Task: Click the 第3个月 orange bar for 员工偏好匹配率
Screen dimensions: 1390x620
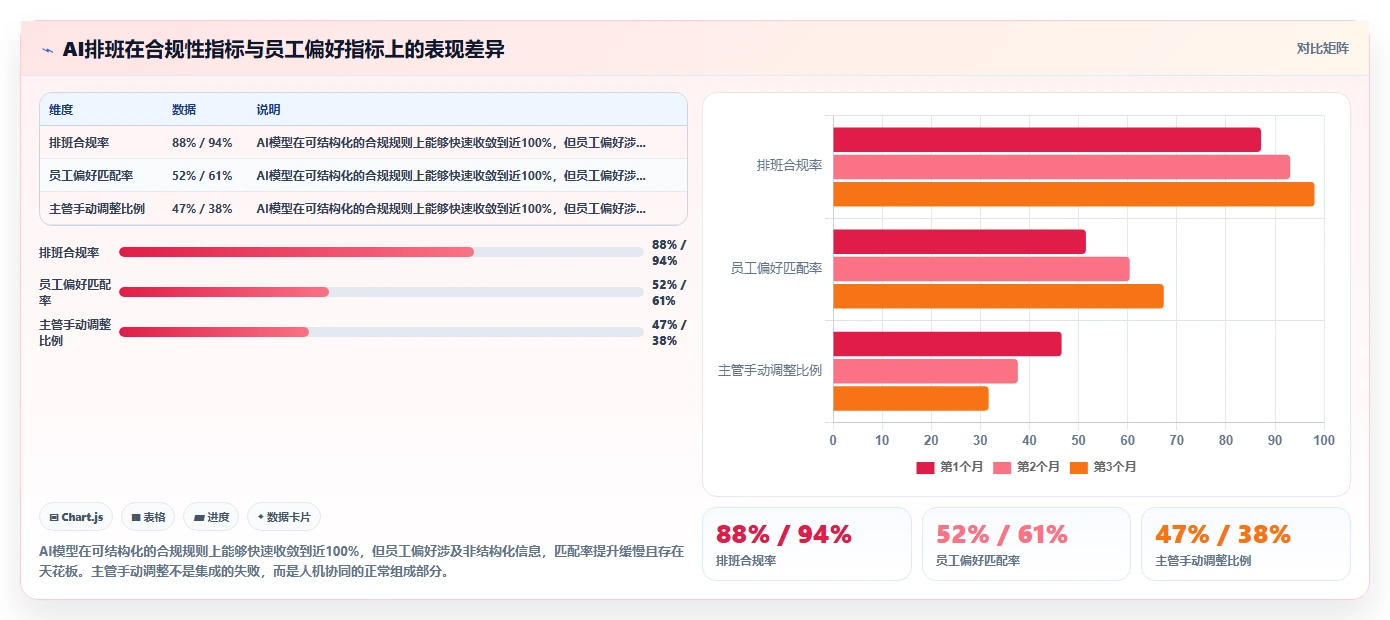Action: tap(998, 296)
